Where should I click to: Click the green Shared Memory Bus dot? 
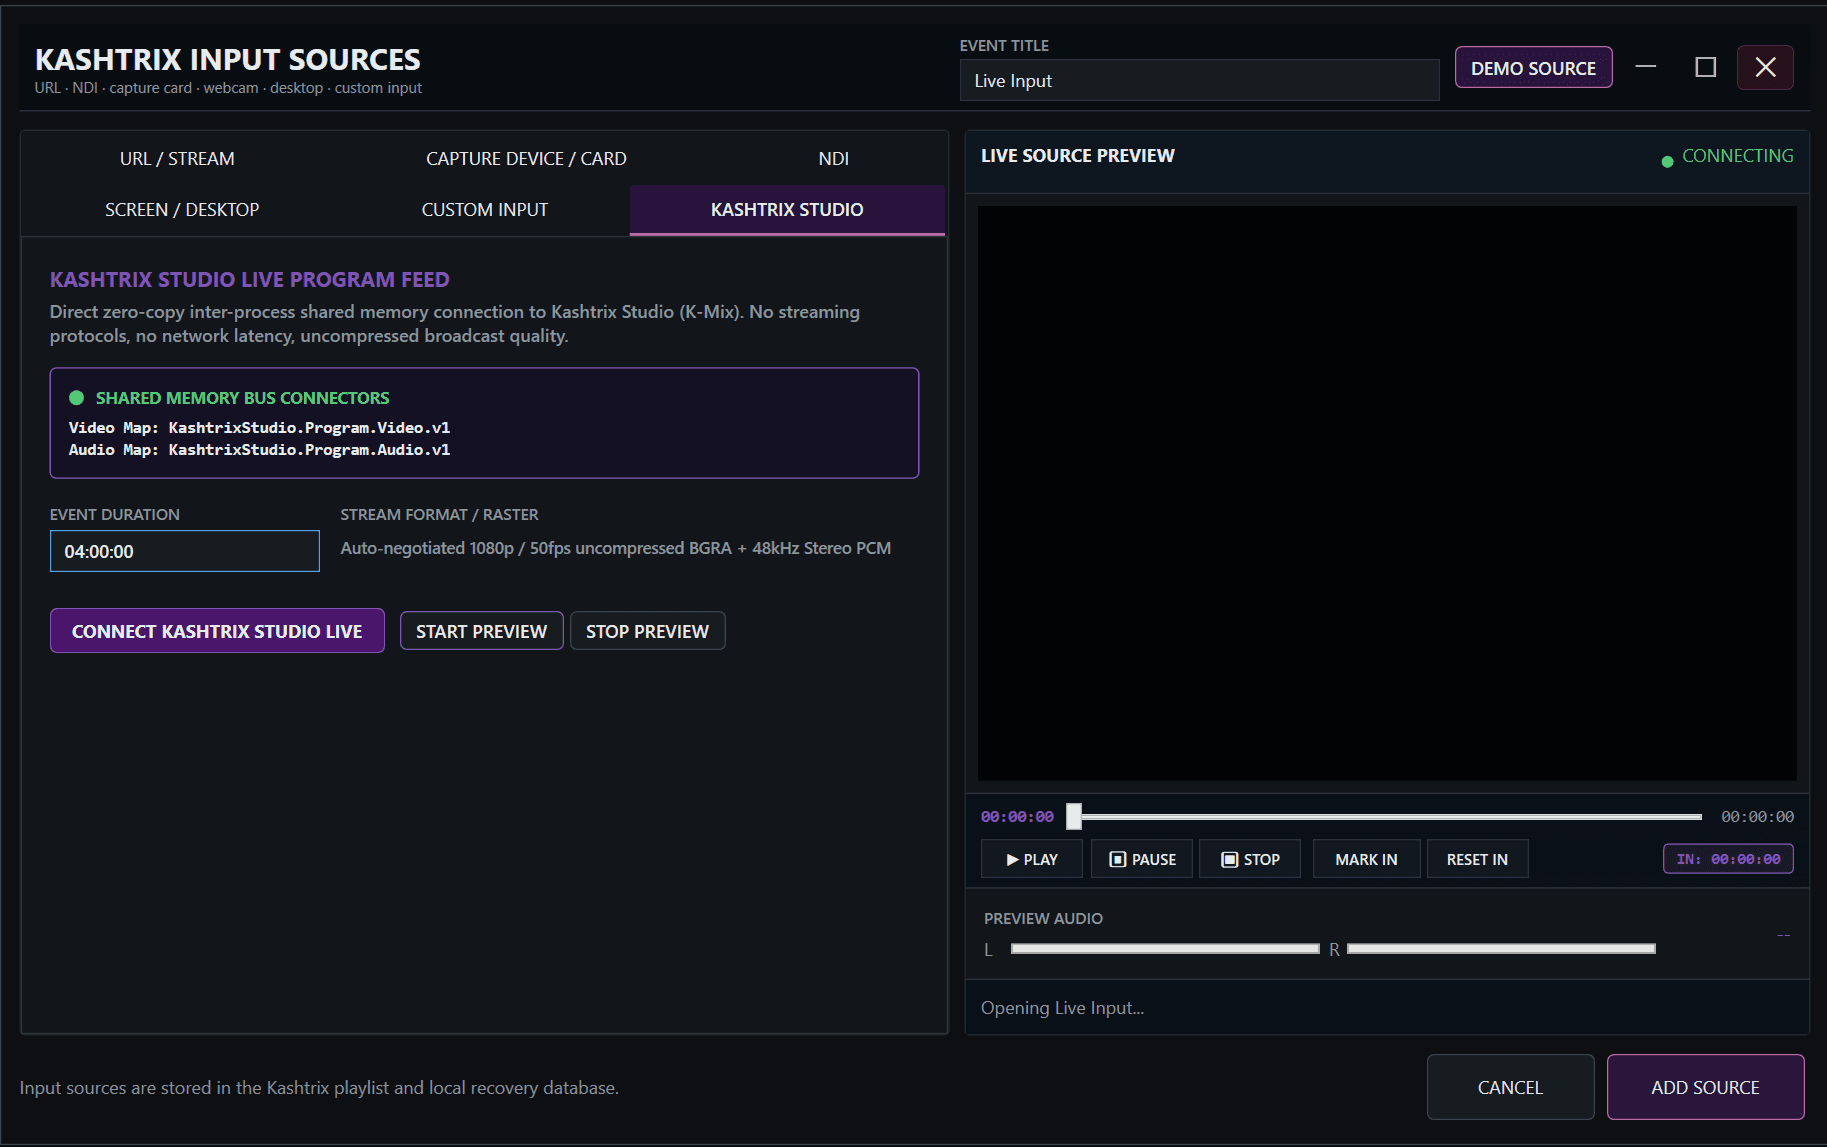(x=76, y=398)
